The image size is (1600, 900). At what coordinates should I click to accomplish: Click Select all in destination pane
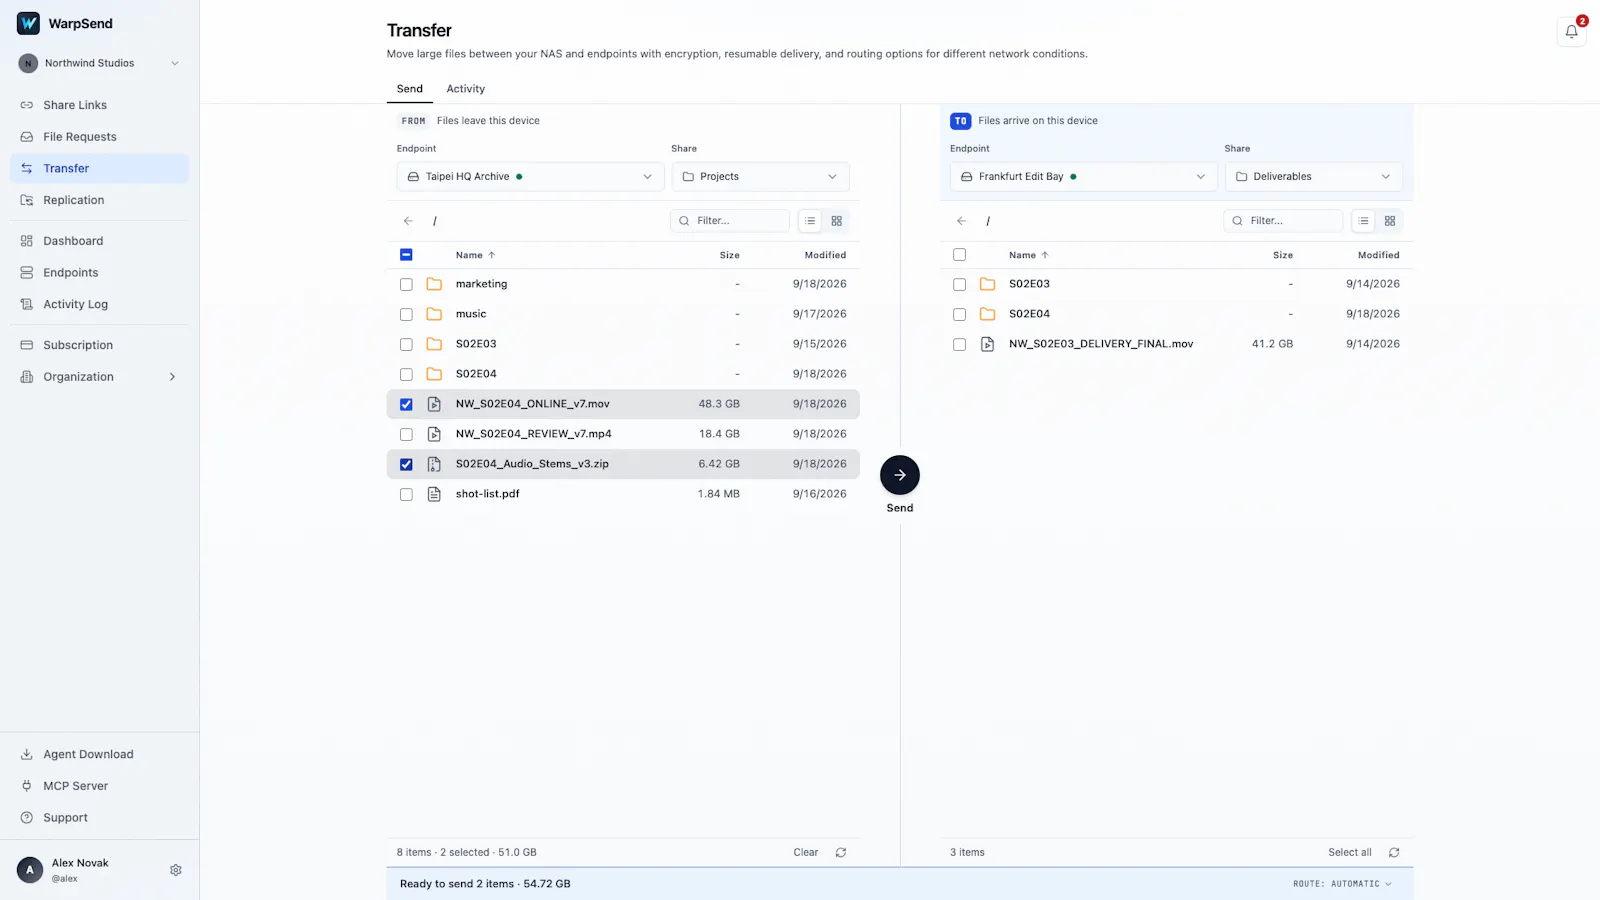1349,853
